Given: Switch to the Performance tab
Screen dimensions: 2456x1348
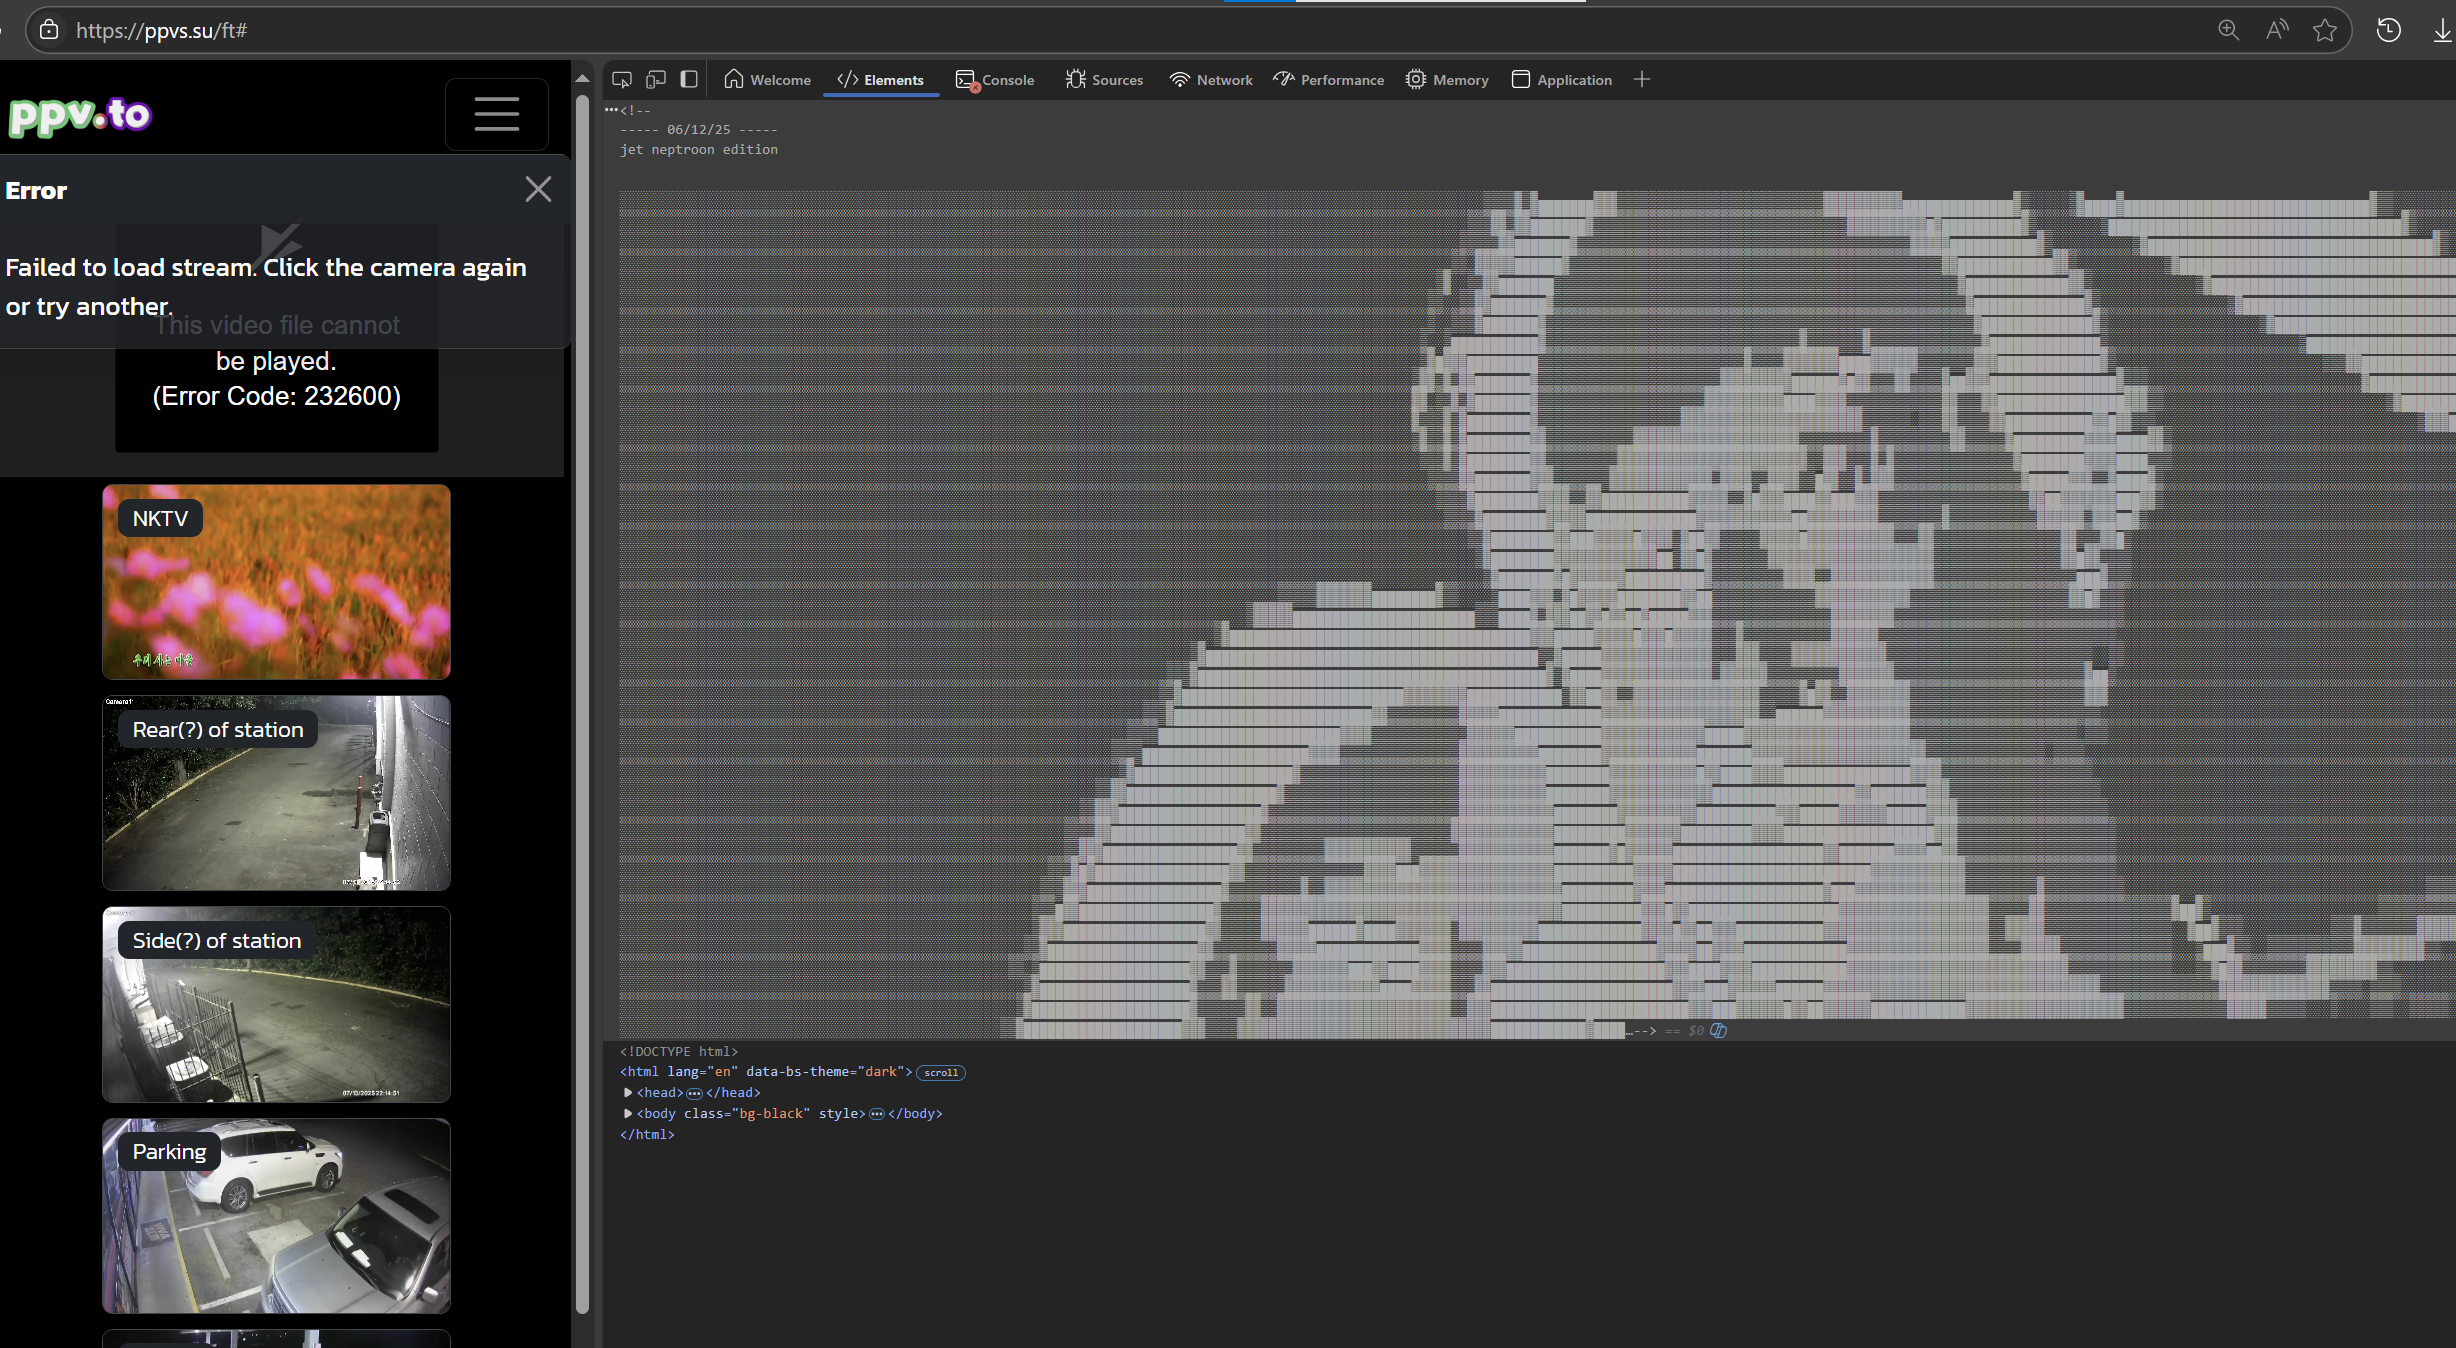Looking at the screenshot, I should 1329,80.
